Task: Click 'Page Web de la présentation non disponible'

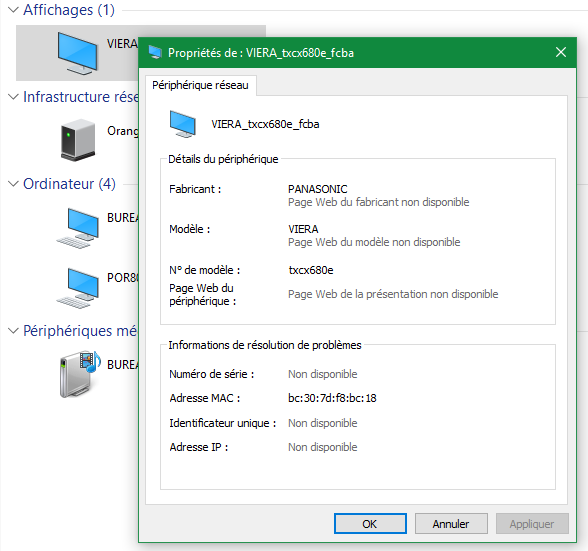Action: coord(393,294)
